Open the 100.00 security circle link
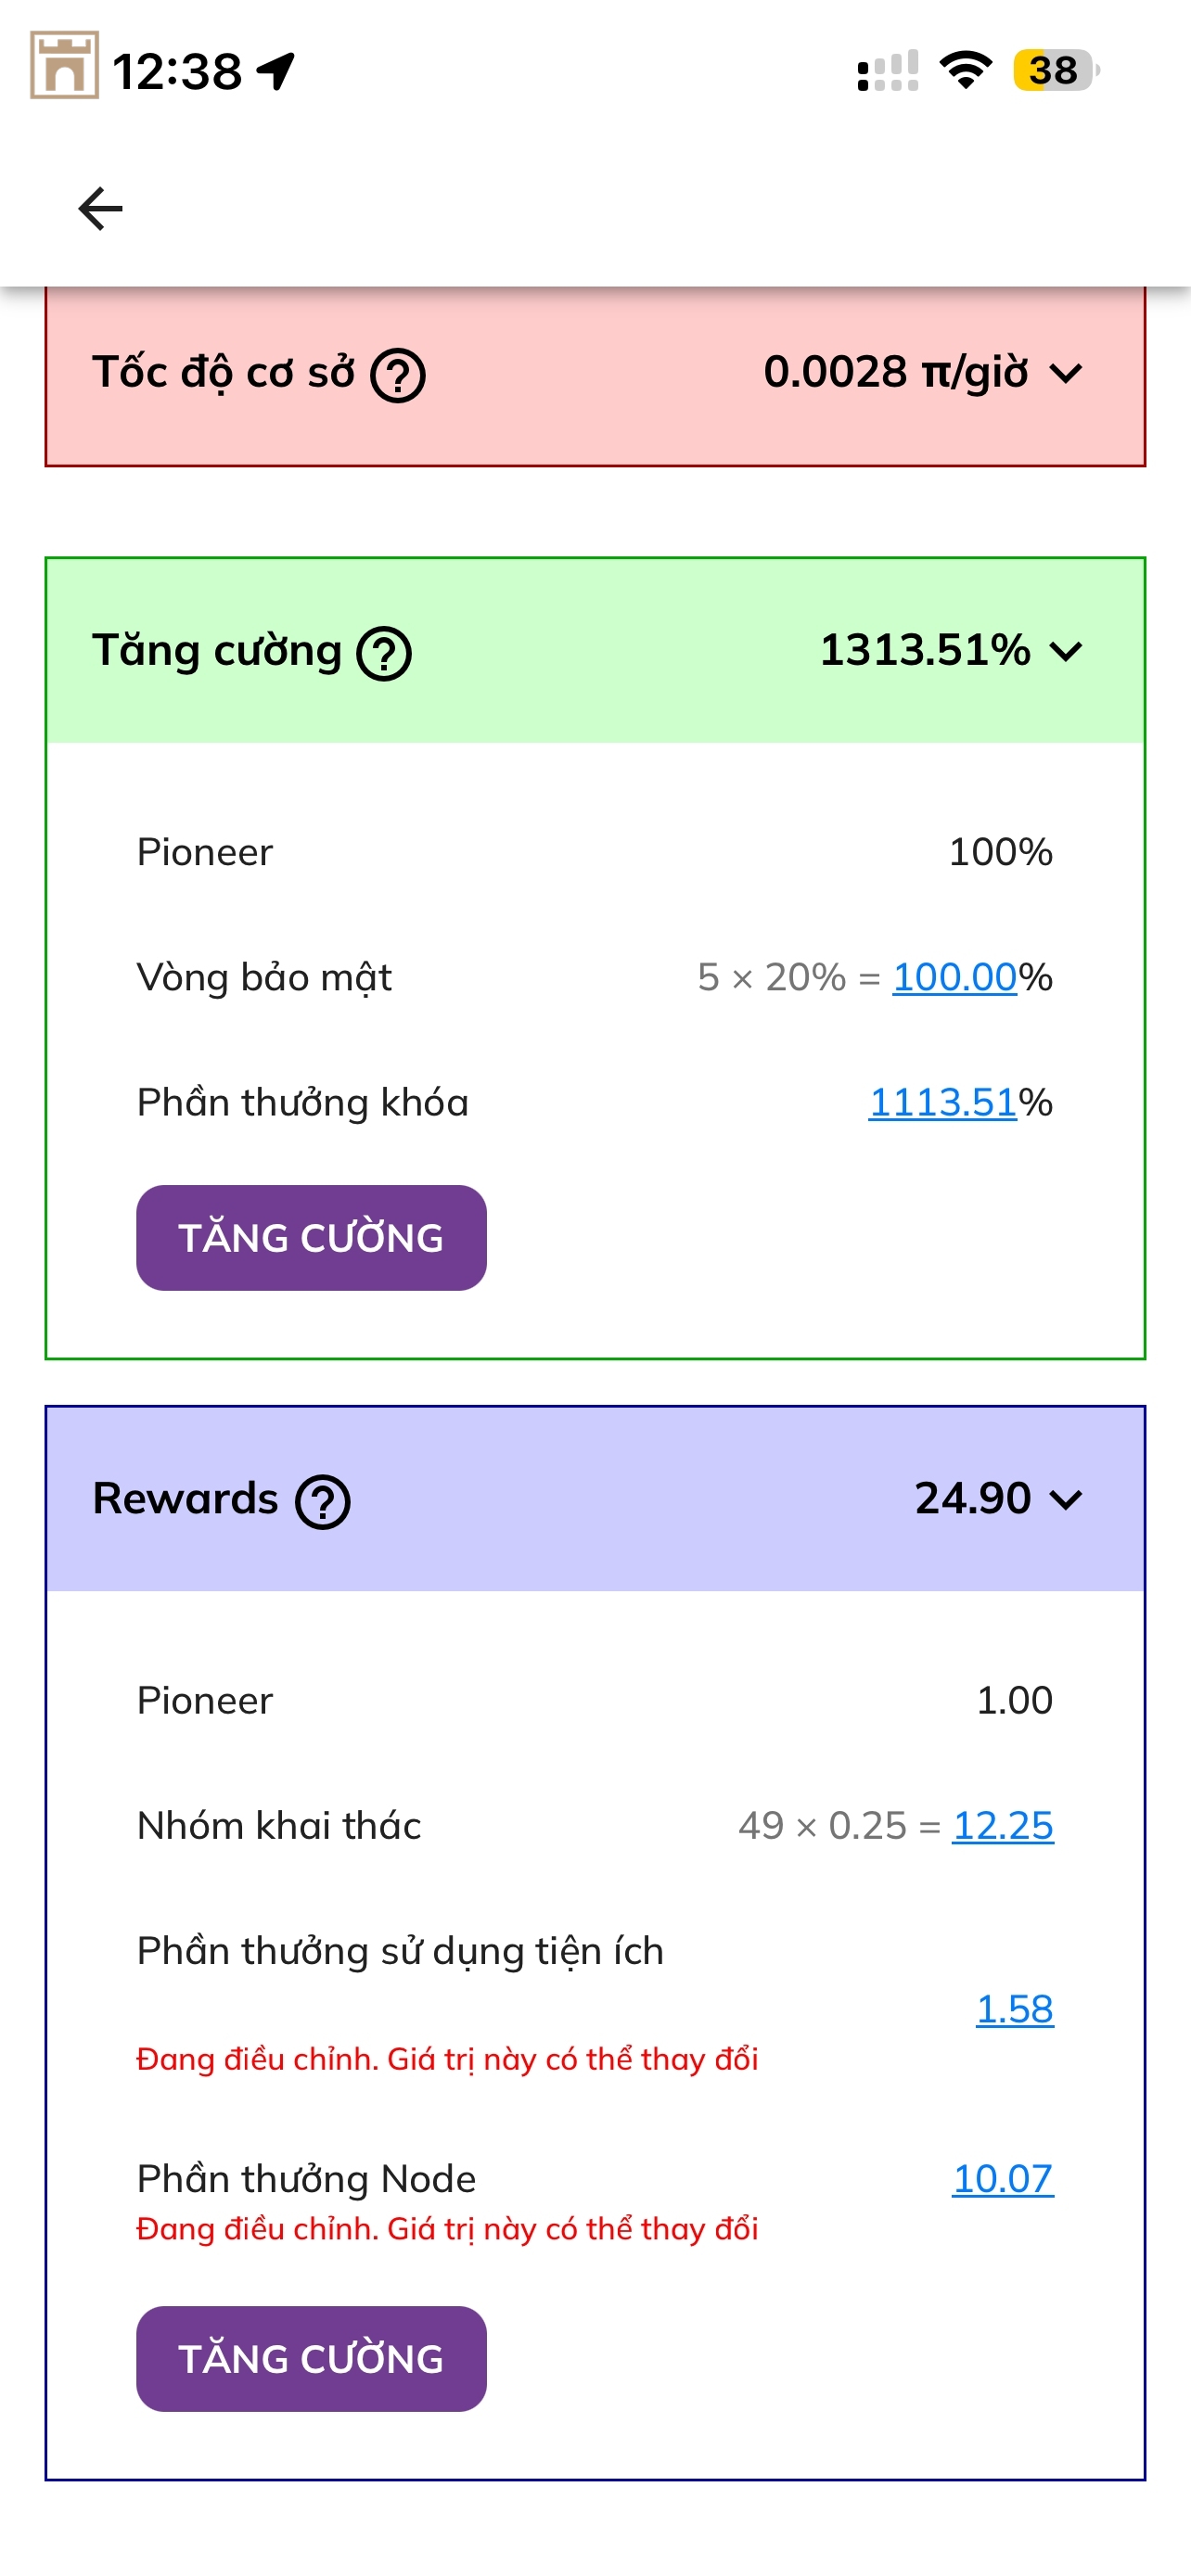 [x=954, y=977]
